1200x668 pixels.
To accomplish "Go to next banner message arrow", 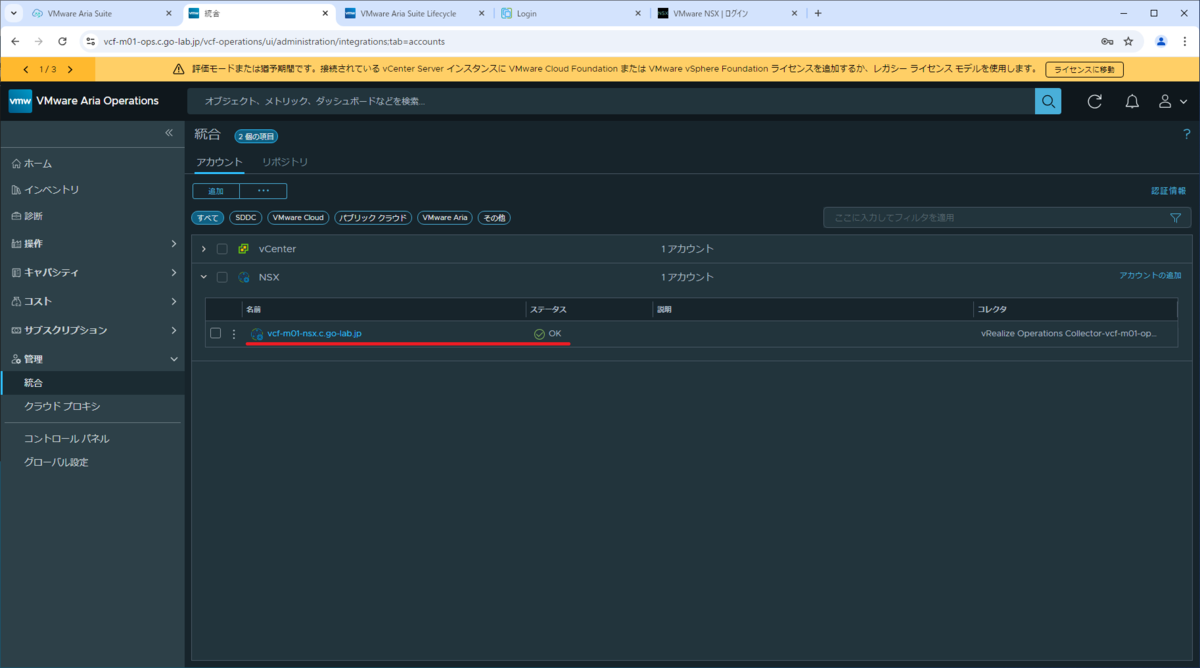I will (x=70, y=69).
